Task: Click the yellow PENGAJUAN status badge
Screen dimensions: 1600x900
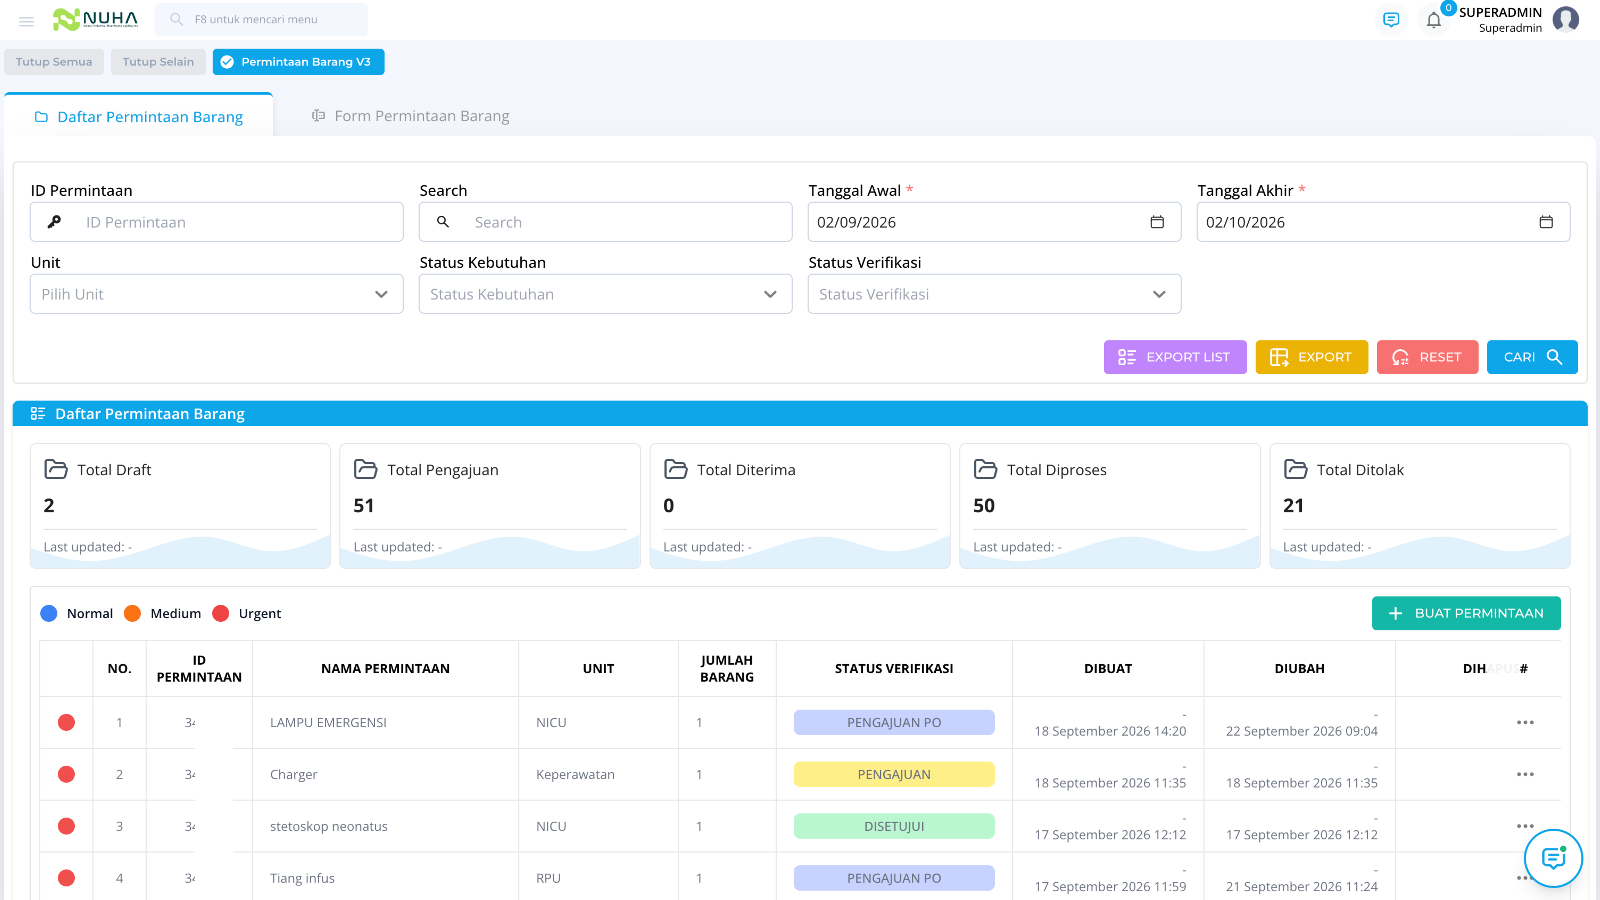Action: pos(894,774)
